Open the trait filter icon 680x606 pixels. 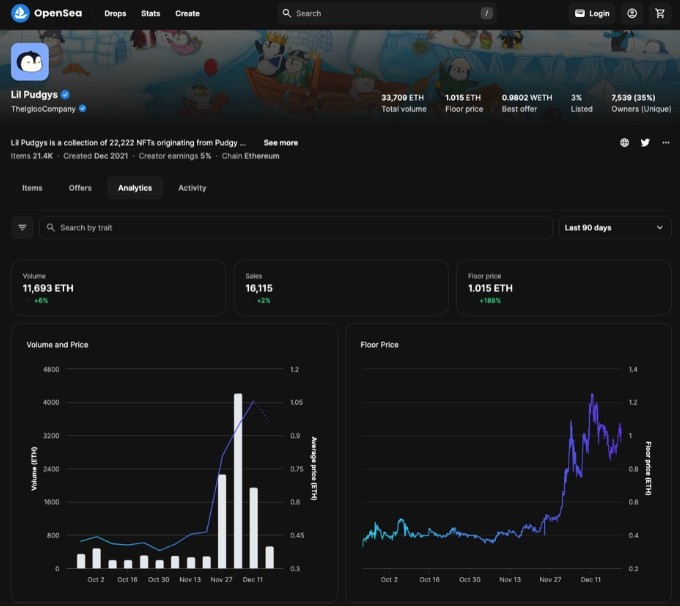click(x=22, y=228)
